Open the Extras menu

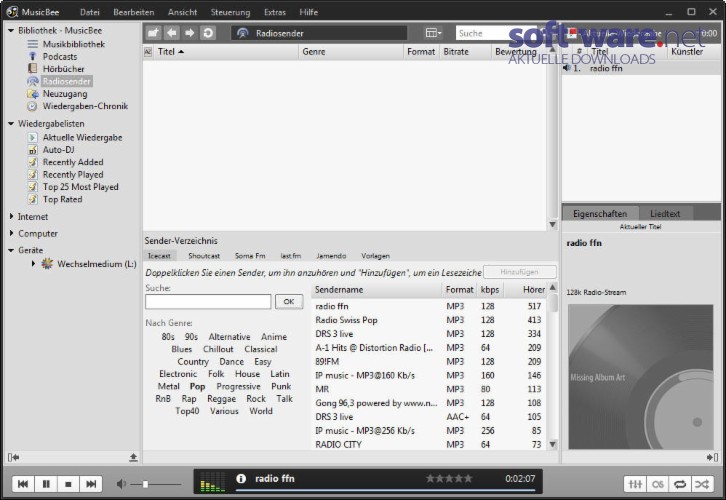[275, 12]
